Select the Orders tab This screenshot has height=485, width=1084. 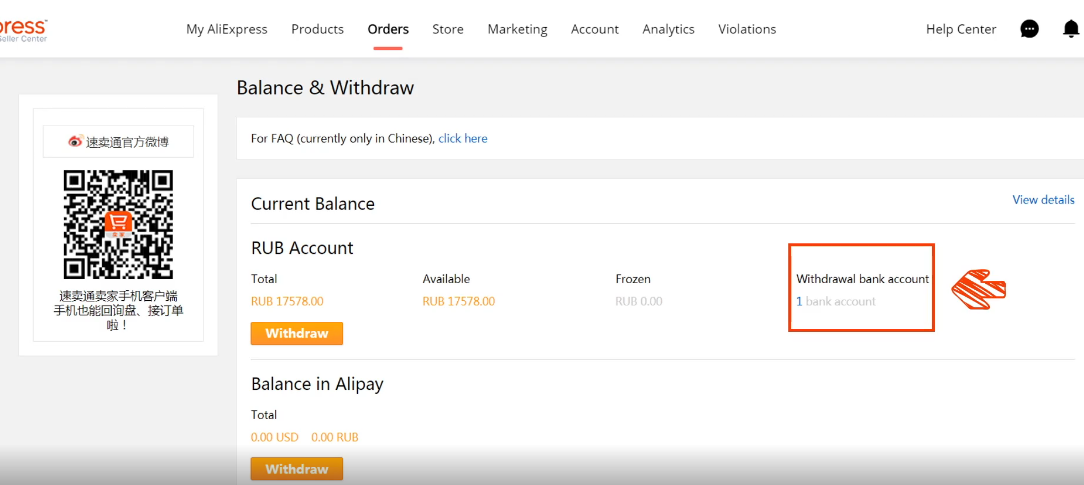click(x=388, y=29)
